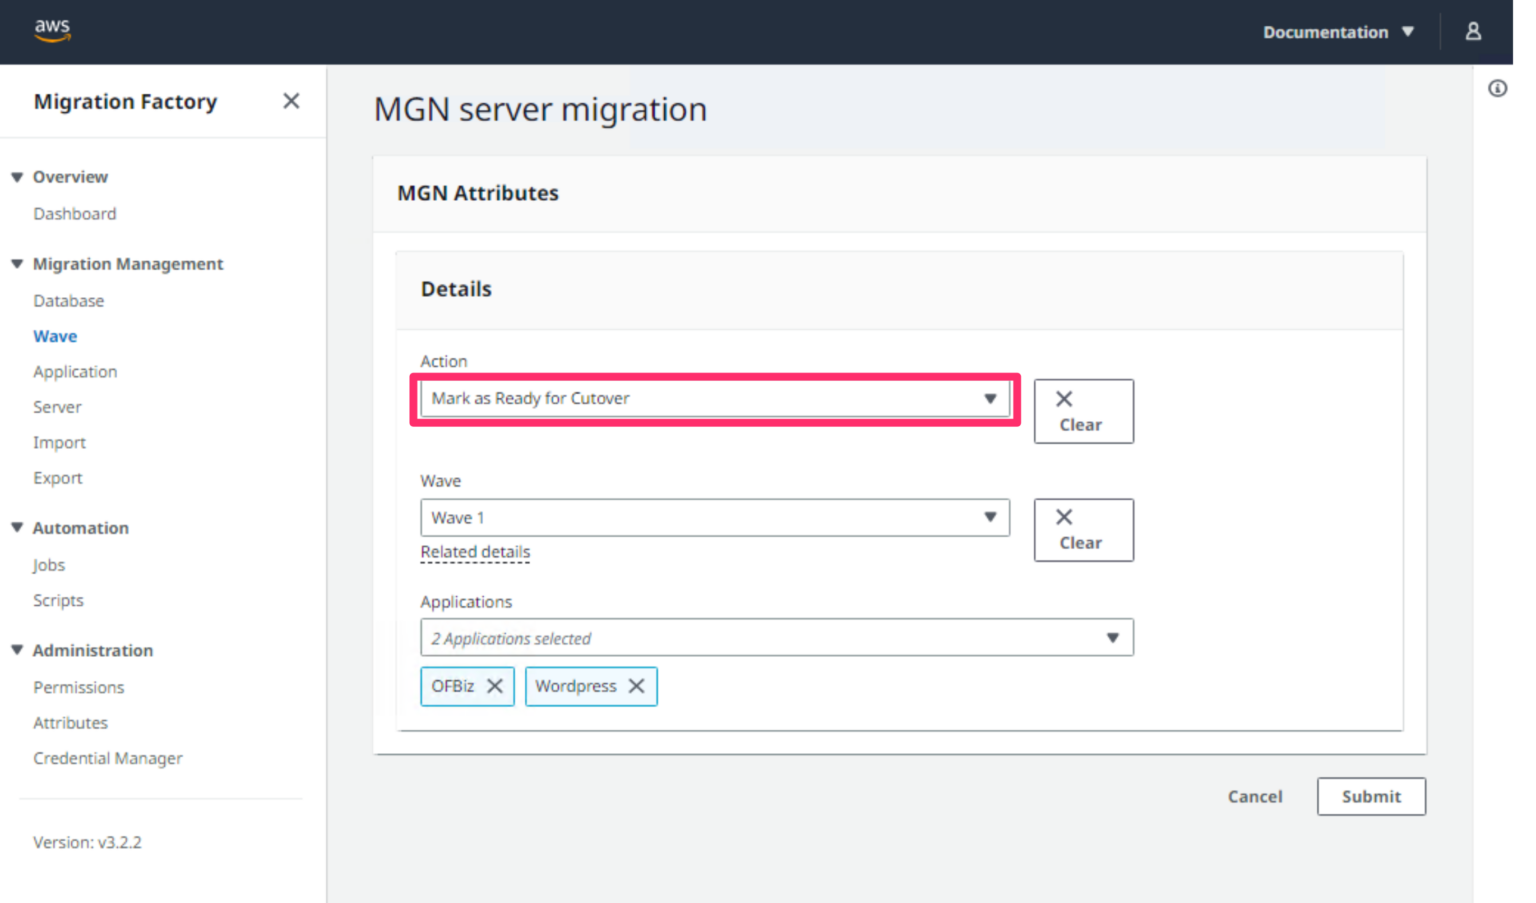Select Dashboard in the sidebar
Screen dimensions: 1536x903
[x=75, y=213]
